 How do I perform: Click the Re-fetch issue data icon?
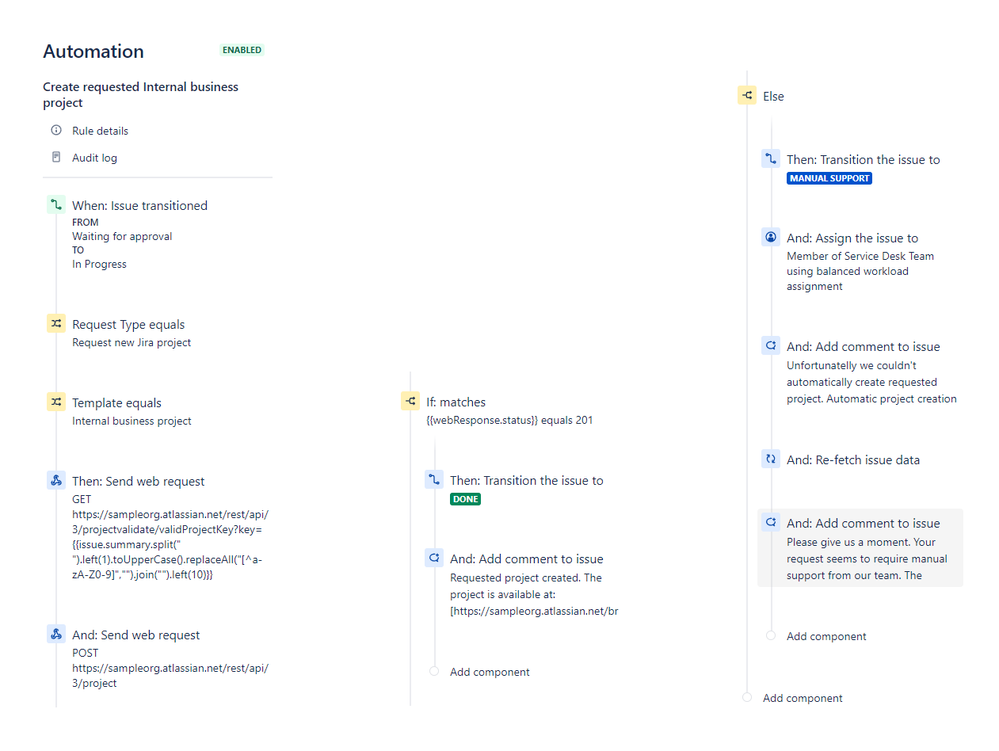tap(770, 460)
